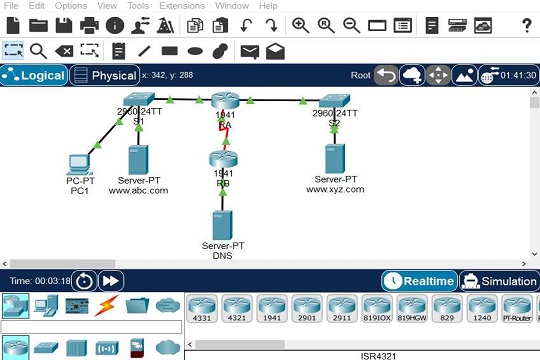Launch the Activity Wizard icon
The width and height of the screenshot is (540, 360).
pos(140,25)
